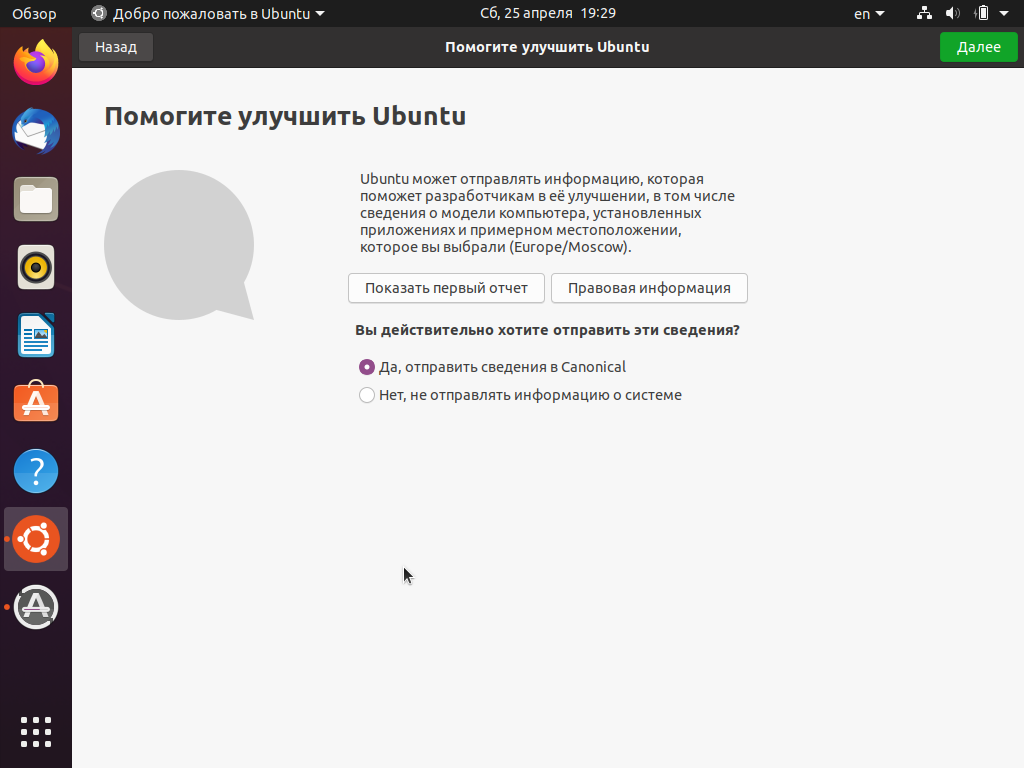The image size is (1024, 768).
Task: Click the Помогите улучшить Ubuntu page heading
Action: pos(285,116)
